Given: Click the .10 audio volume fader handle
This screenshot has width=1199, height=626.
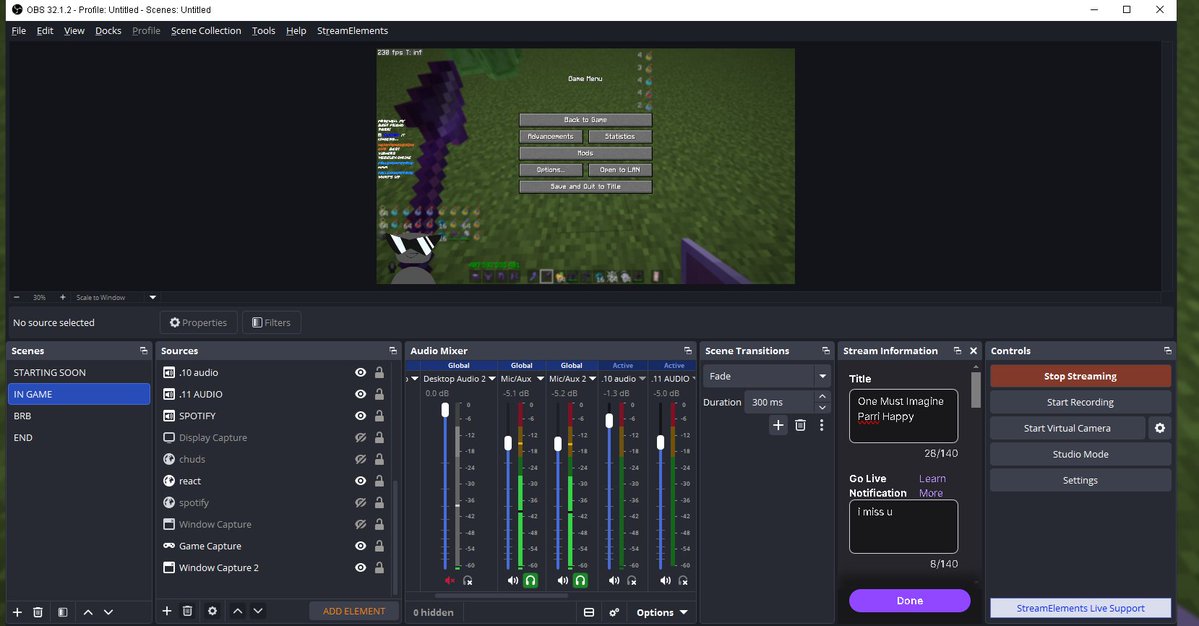Looking at the screenshot, I should coord(609,420).
